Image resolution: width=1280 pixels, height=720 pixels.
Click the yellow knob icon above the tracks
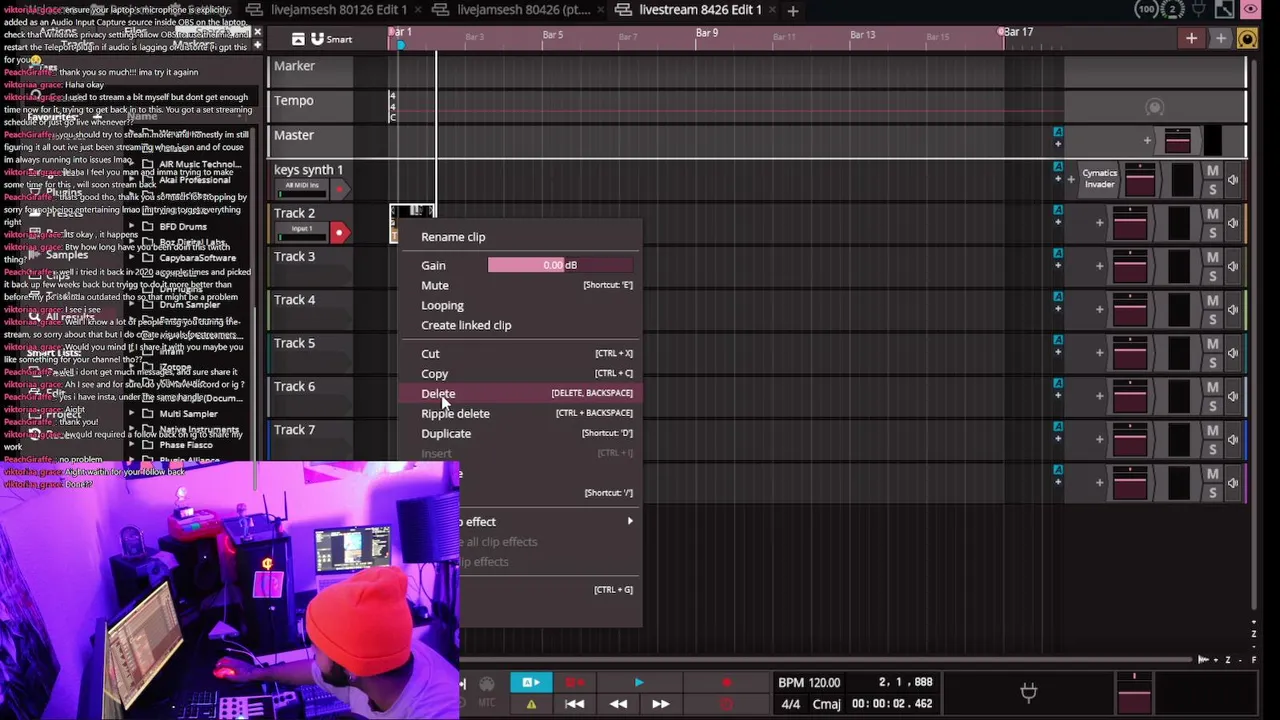click(1247, 39)
